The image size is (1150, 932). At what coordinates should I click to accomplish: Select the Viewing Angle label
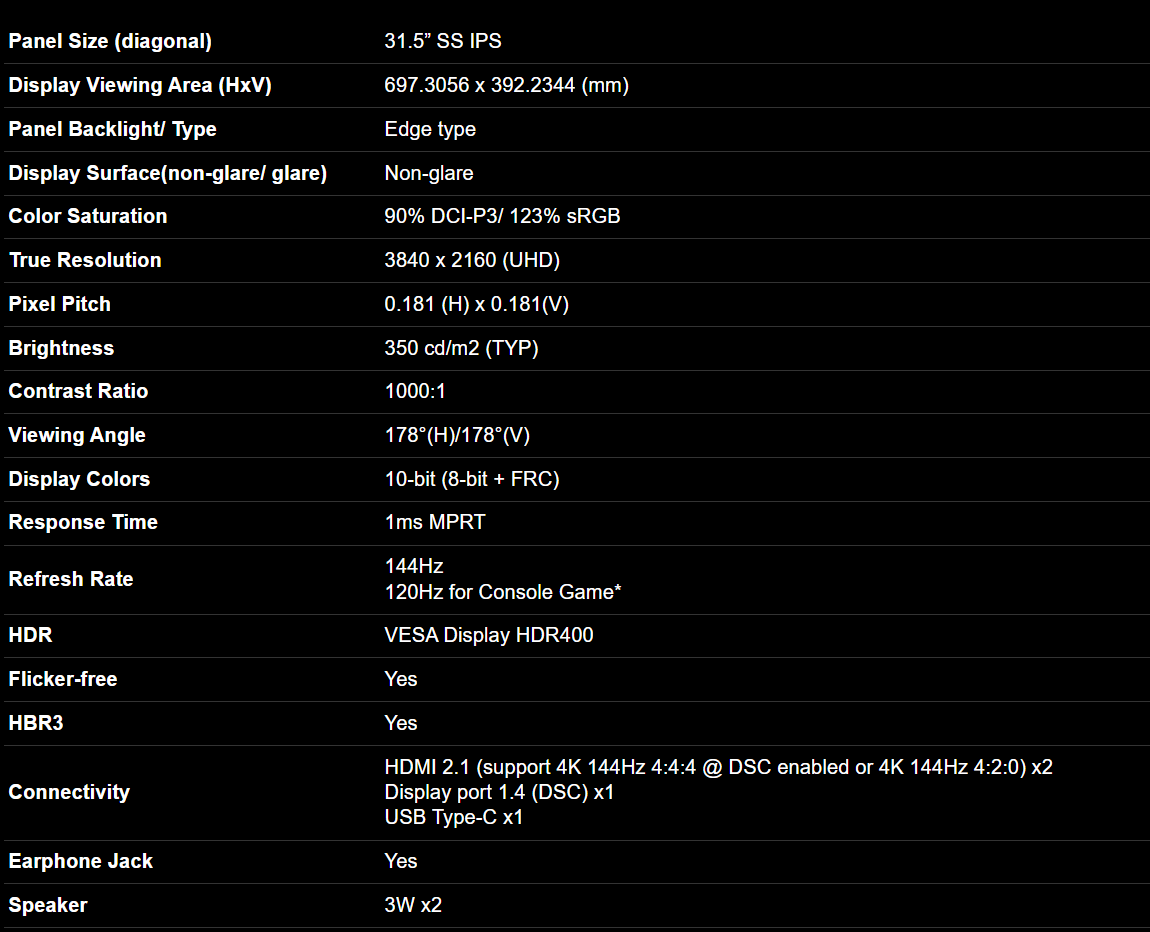pyautogui.click(x=77, y=436)
